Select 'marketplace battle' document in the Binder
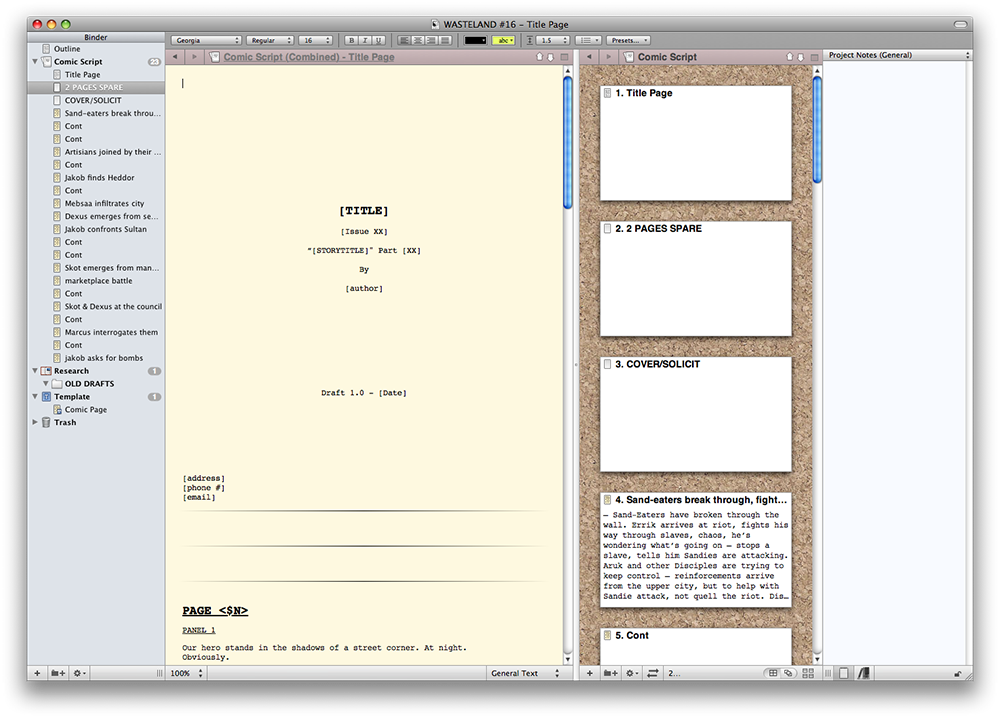This screenshot has height=718, width=1000. click(x=98, y=281)
